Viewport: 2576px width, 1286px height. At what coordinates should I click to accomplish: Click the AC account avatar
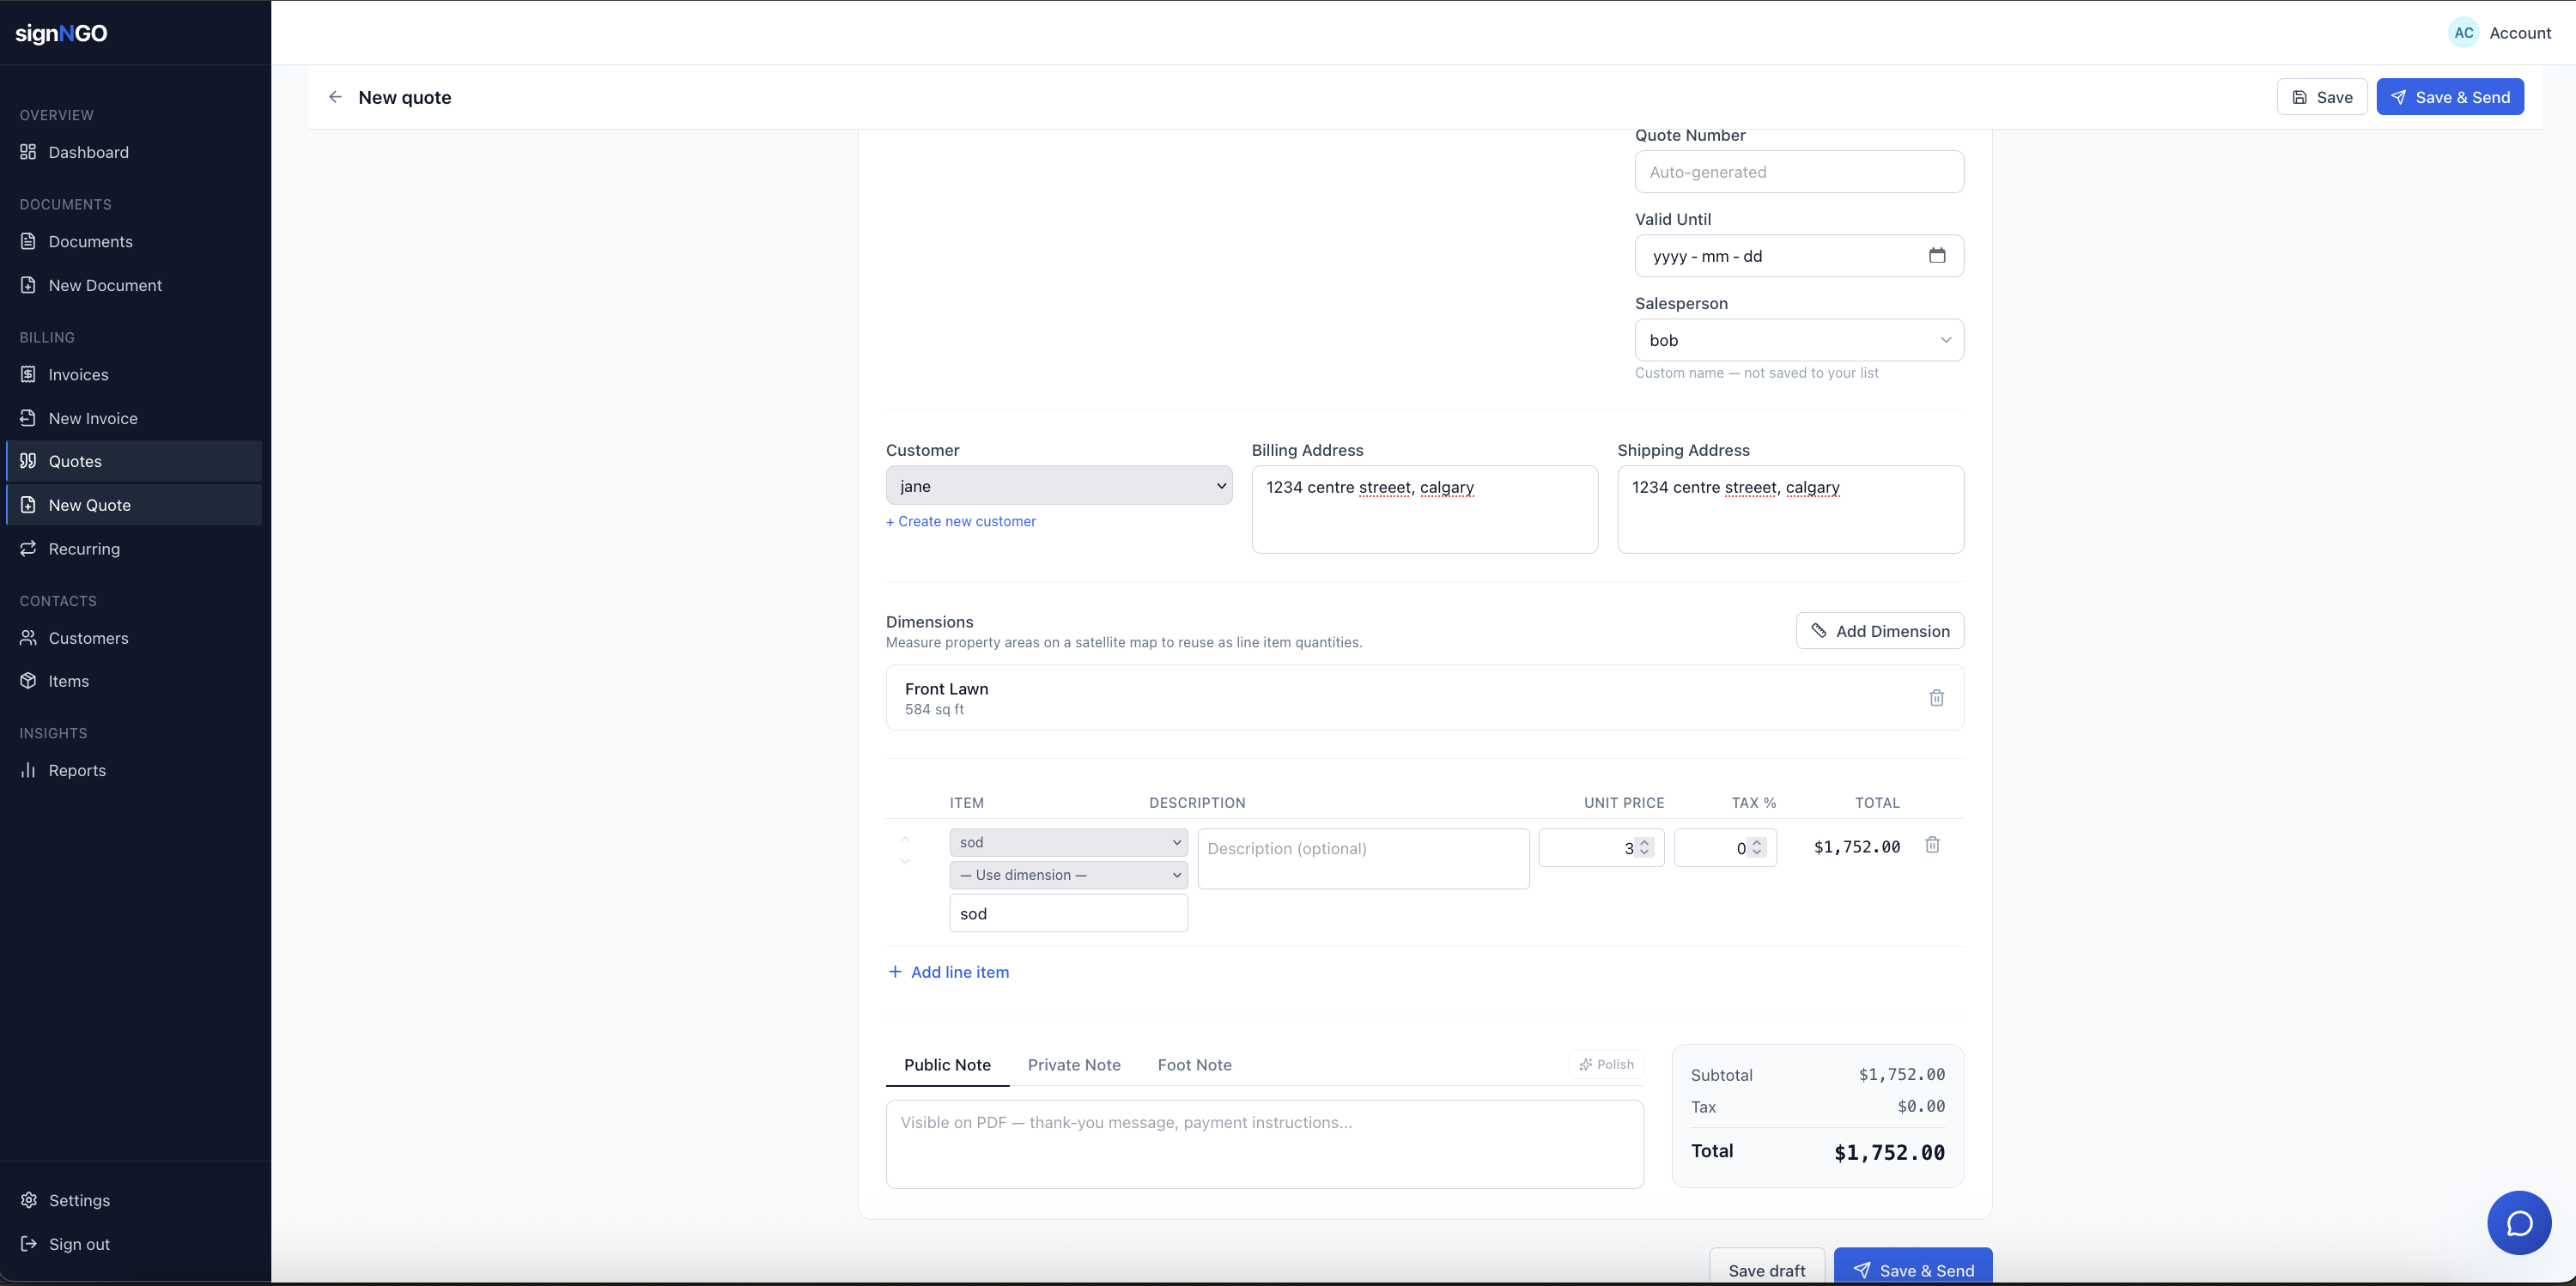(2464, 33)
